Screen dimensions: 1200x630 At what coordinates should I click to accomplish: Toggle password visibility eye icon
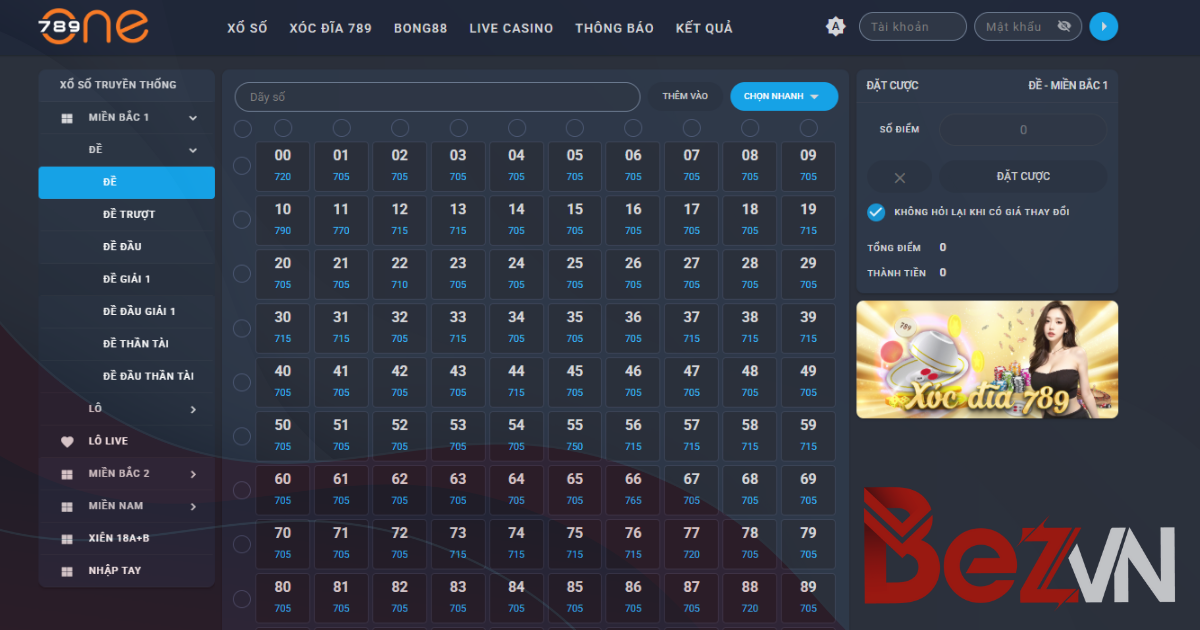[x=1063, y=27]
